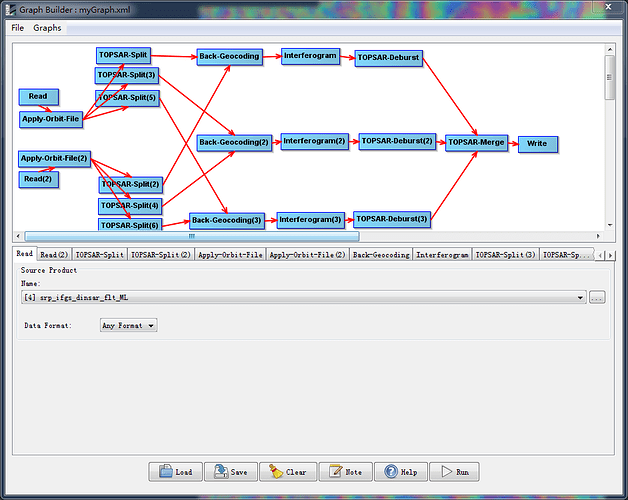Open the Data Format dropdown
This screenshot has width=628, height=500.
pyautogui.click(x=128, y=325)
